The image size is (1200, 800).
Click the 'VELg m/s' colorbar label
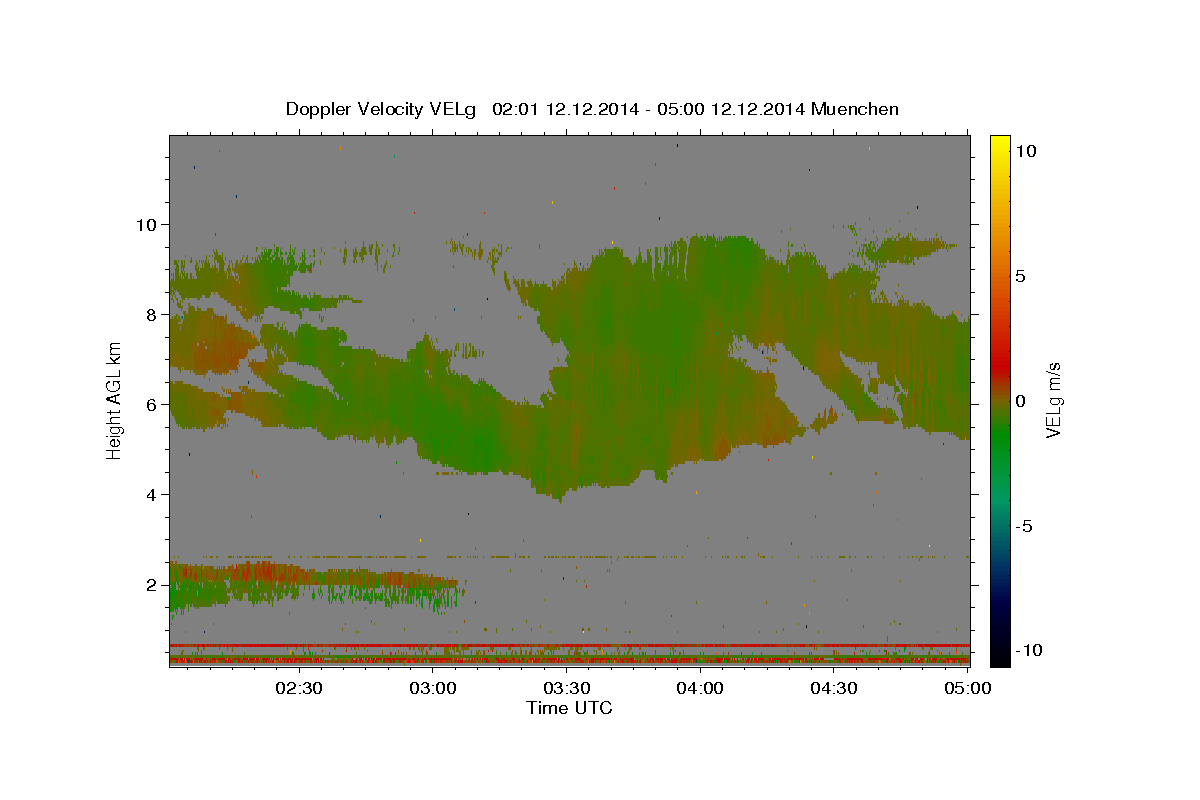(x=1053, y=400)
